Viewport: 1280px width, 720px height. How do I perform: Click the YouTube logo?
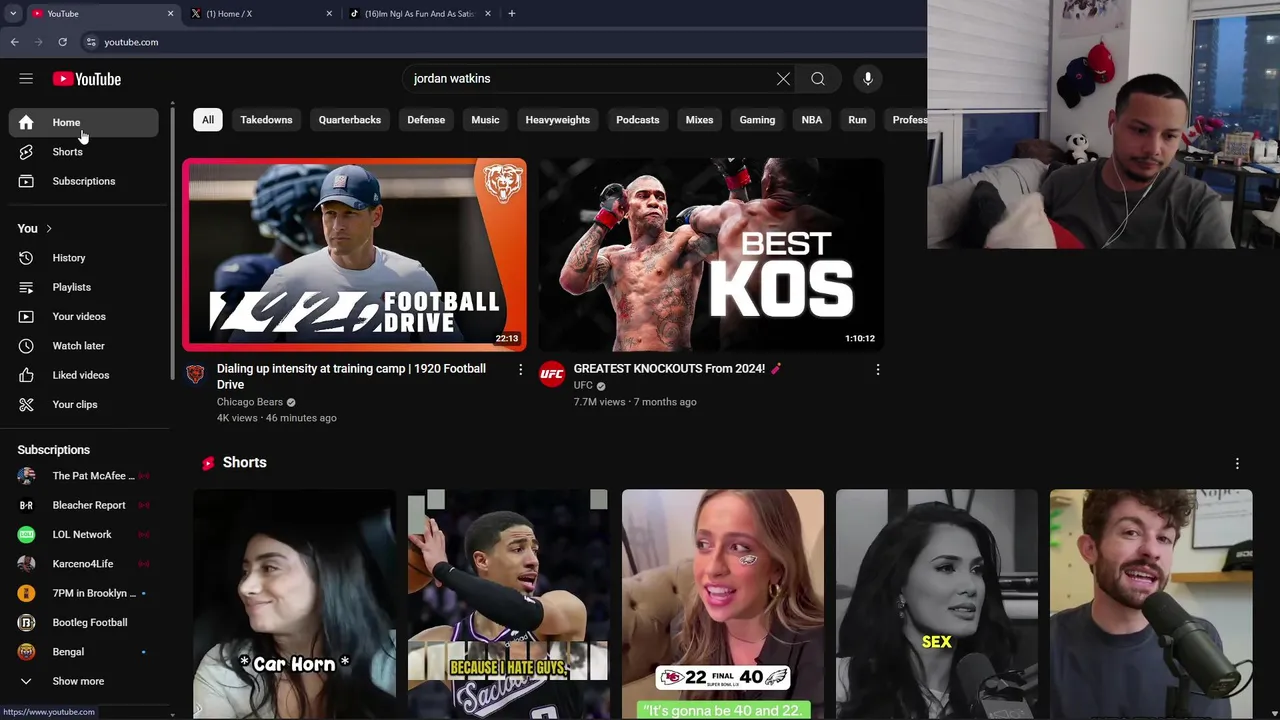87,79
